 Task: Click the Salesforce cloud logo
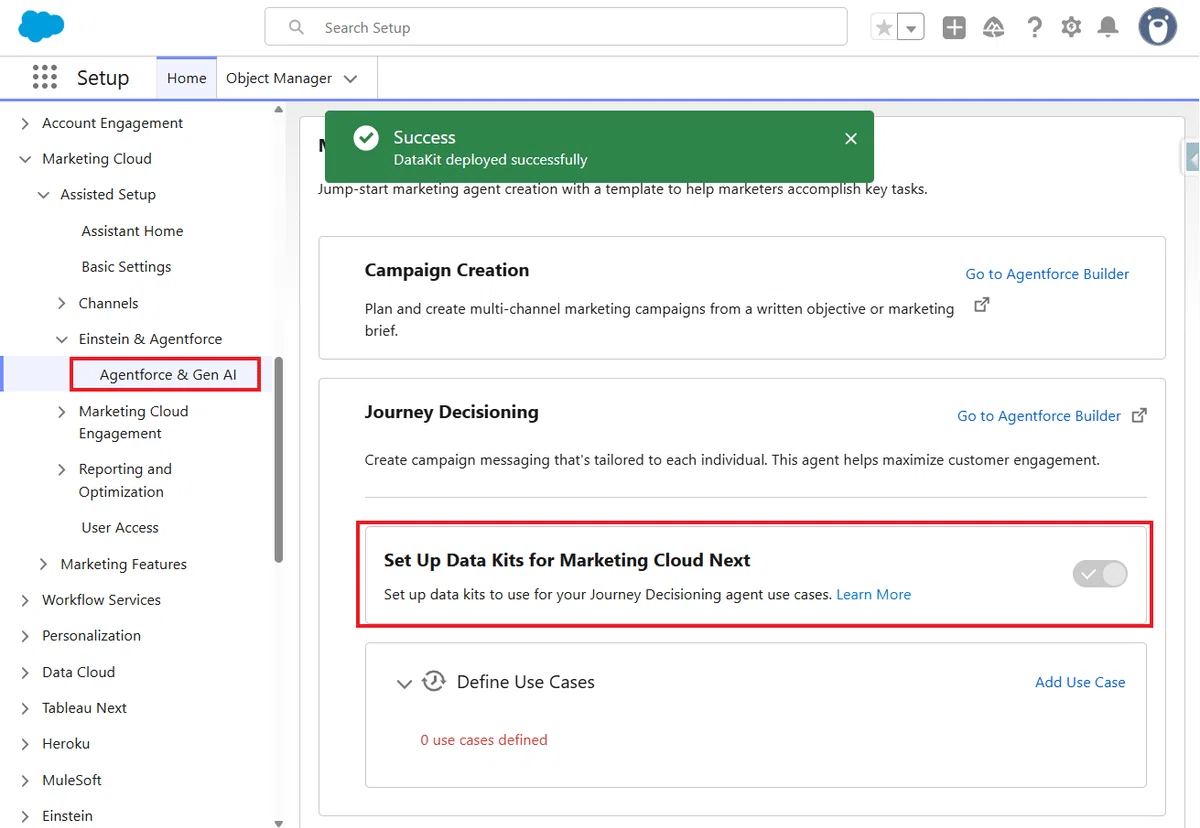(41, 27)
